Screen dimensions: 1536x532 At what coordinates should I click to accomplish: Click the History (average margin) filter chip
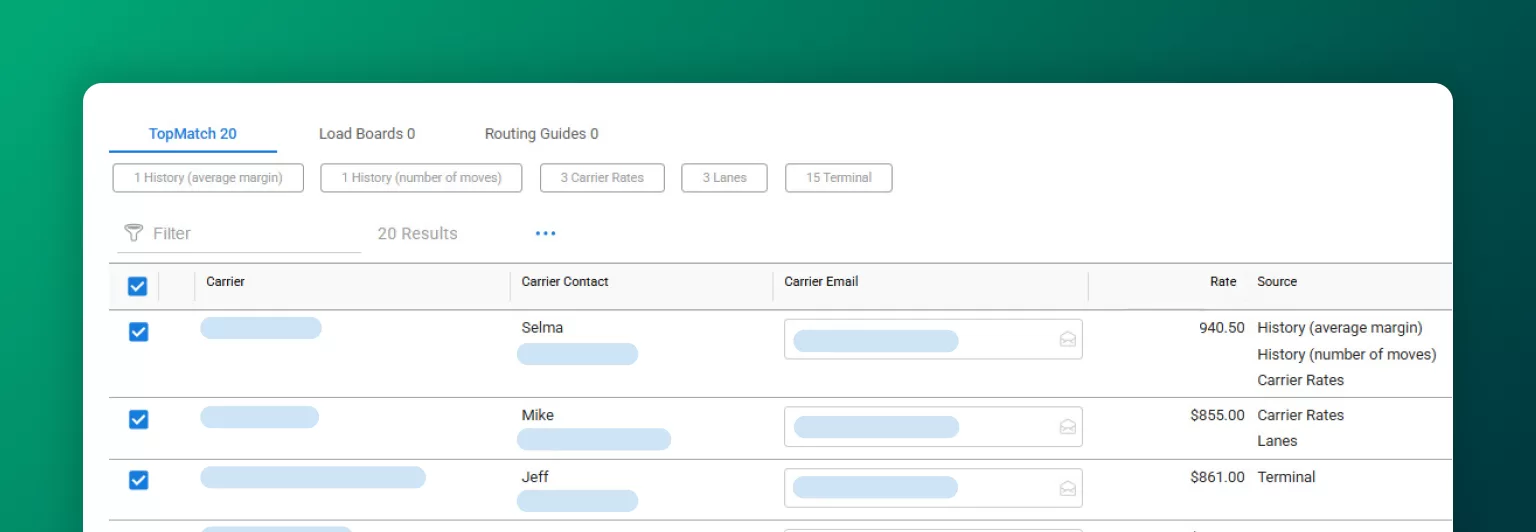point(208,178)
